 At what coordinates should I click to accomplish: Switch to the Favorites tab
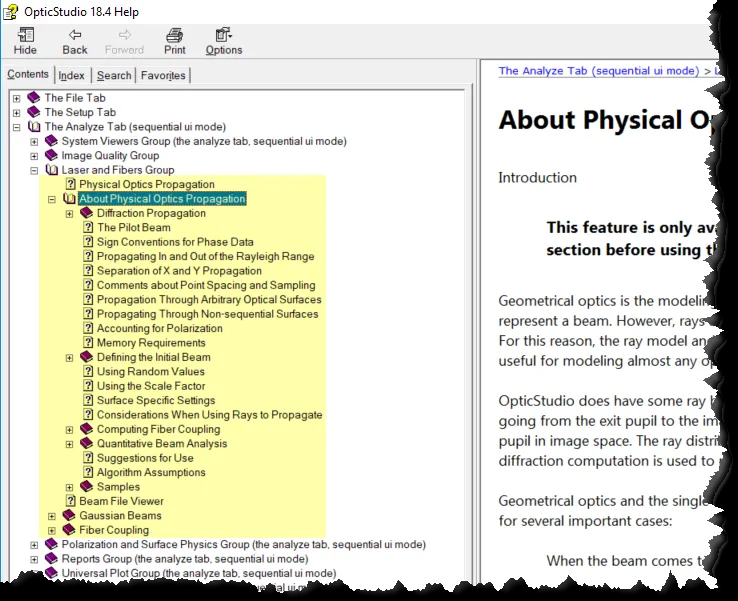pyautogui.click(x=163, y=75)
